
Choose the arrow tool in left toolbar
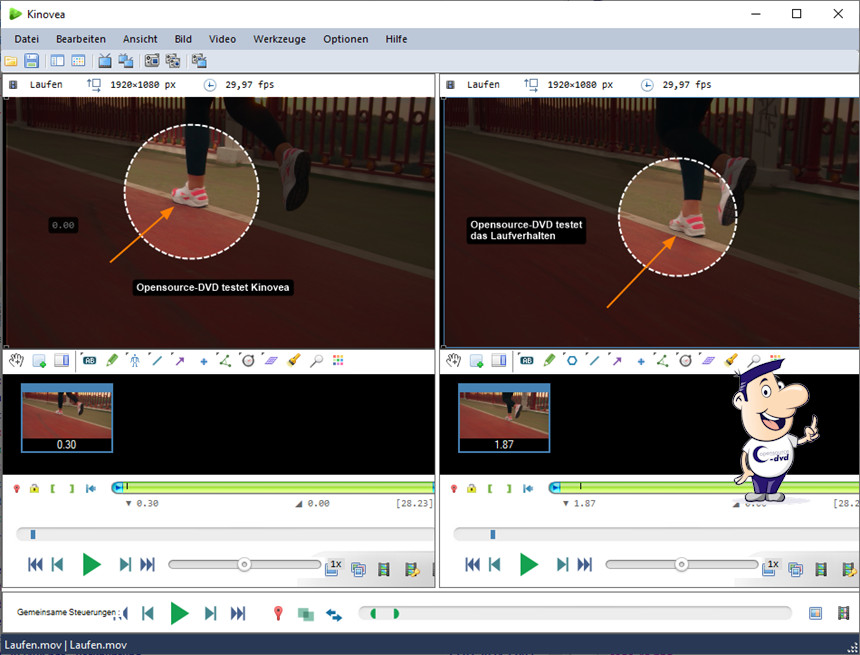pos(180,361)
